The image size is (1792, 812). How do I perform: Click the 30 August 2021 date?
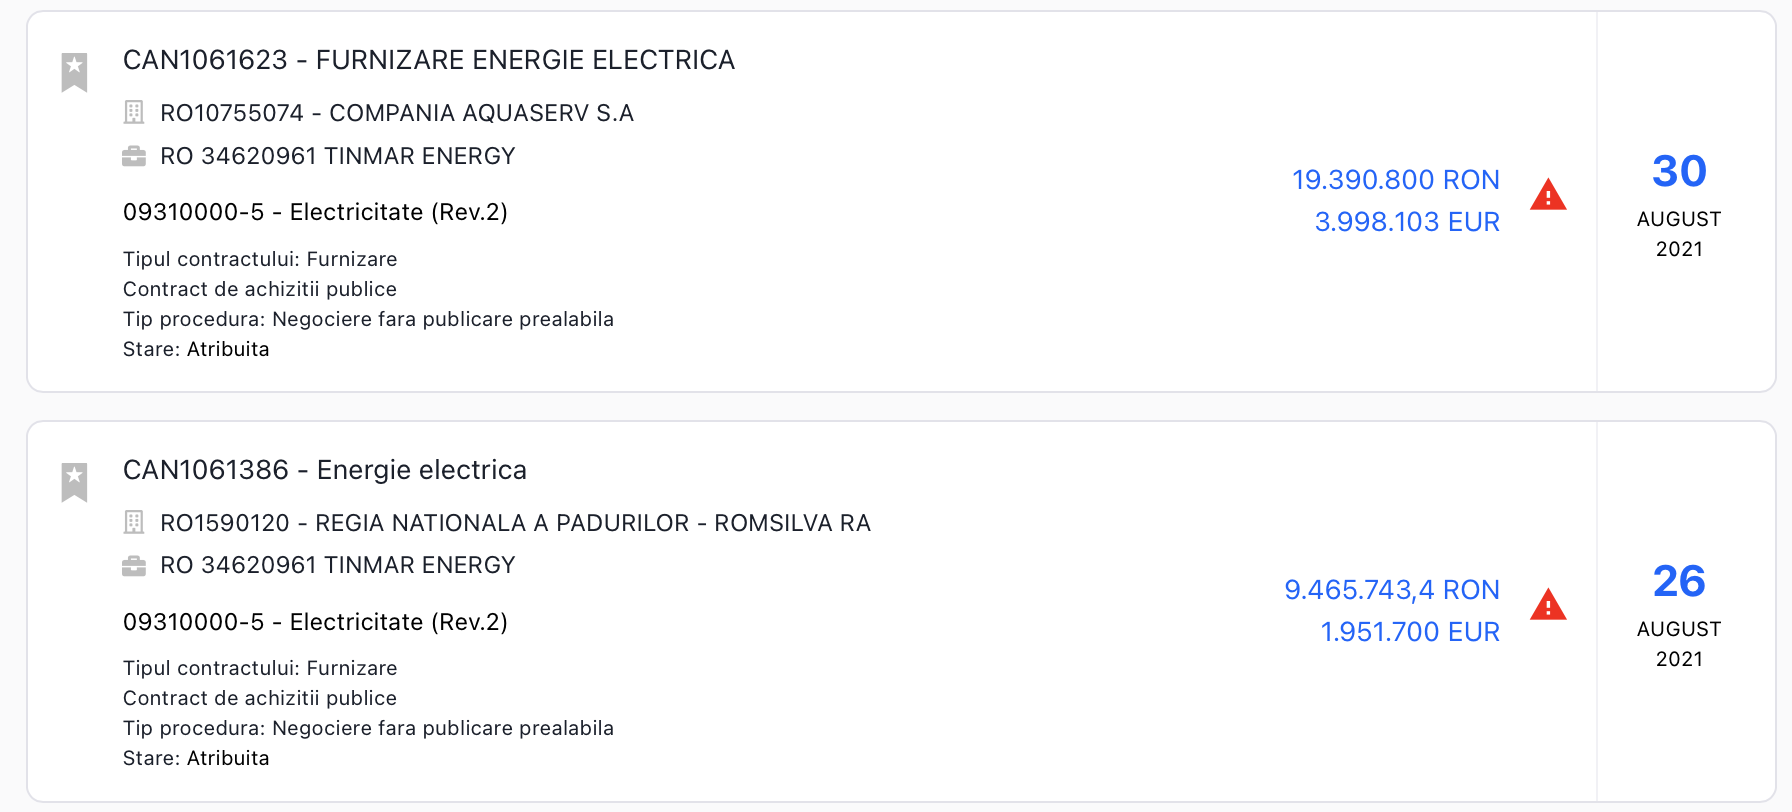(x=1679, y=205)
